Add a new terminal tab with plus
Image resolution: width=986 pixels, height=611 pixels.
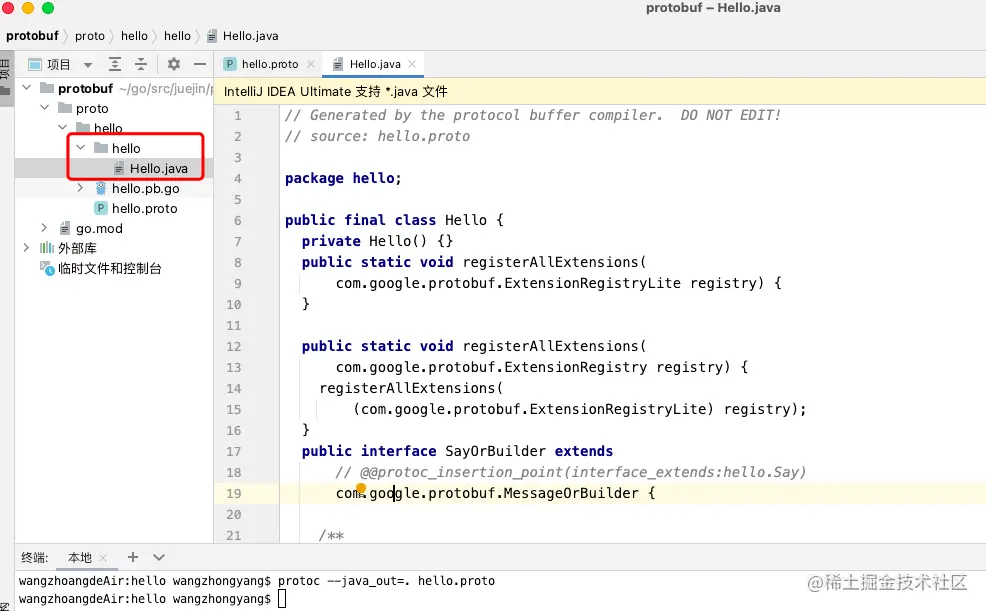click(x=133, y=557)
